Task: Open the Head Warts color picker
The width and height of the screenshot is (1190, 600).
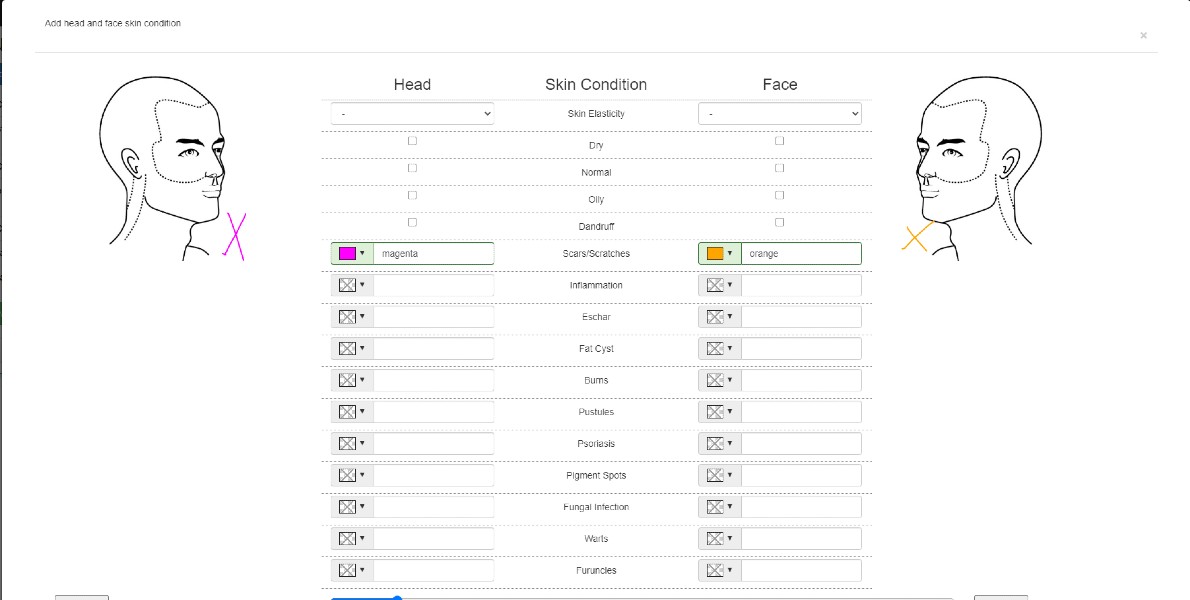Action: click(x=351, y=539)
